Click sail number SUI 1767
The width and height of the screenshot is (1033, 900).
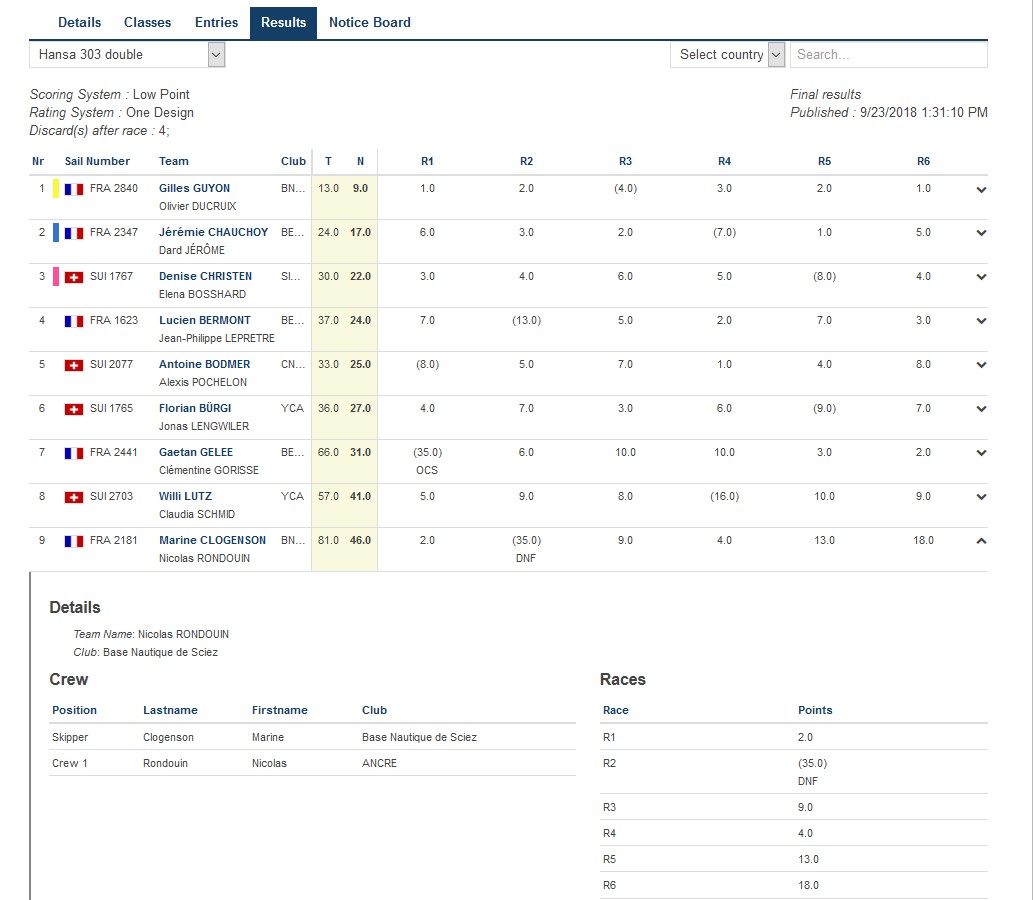tap(111, 277)
